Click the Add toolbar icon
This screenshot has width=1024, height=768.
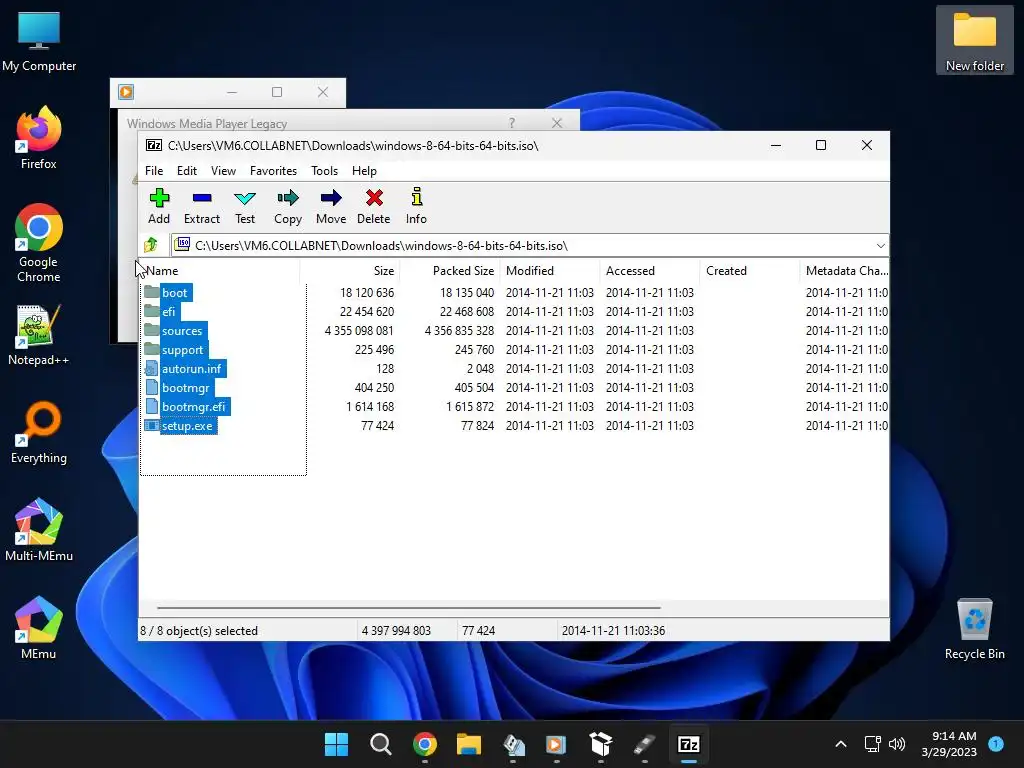159,206
